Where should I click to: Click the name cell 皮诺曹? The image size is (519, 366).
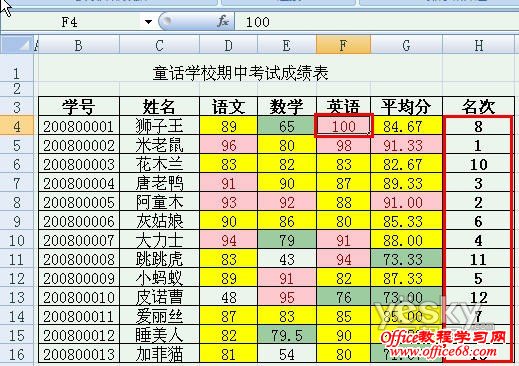159,296
